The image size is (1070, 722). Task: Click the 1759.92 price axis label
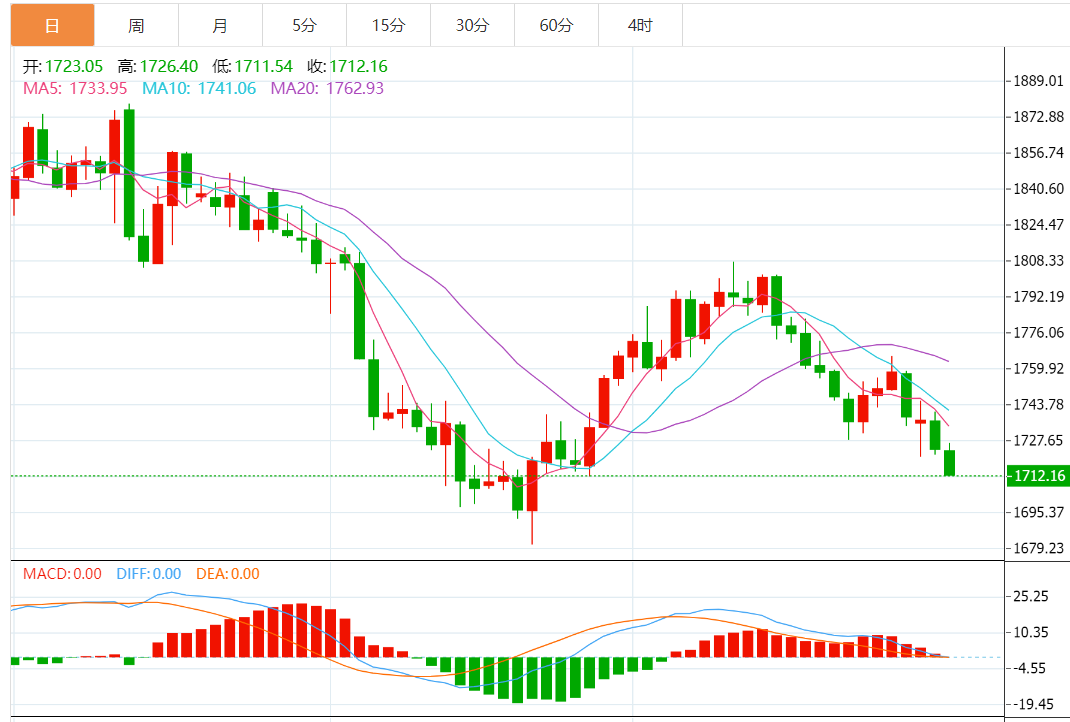click(1038, 369)
